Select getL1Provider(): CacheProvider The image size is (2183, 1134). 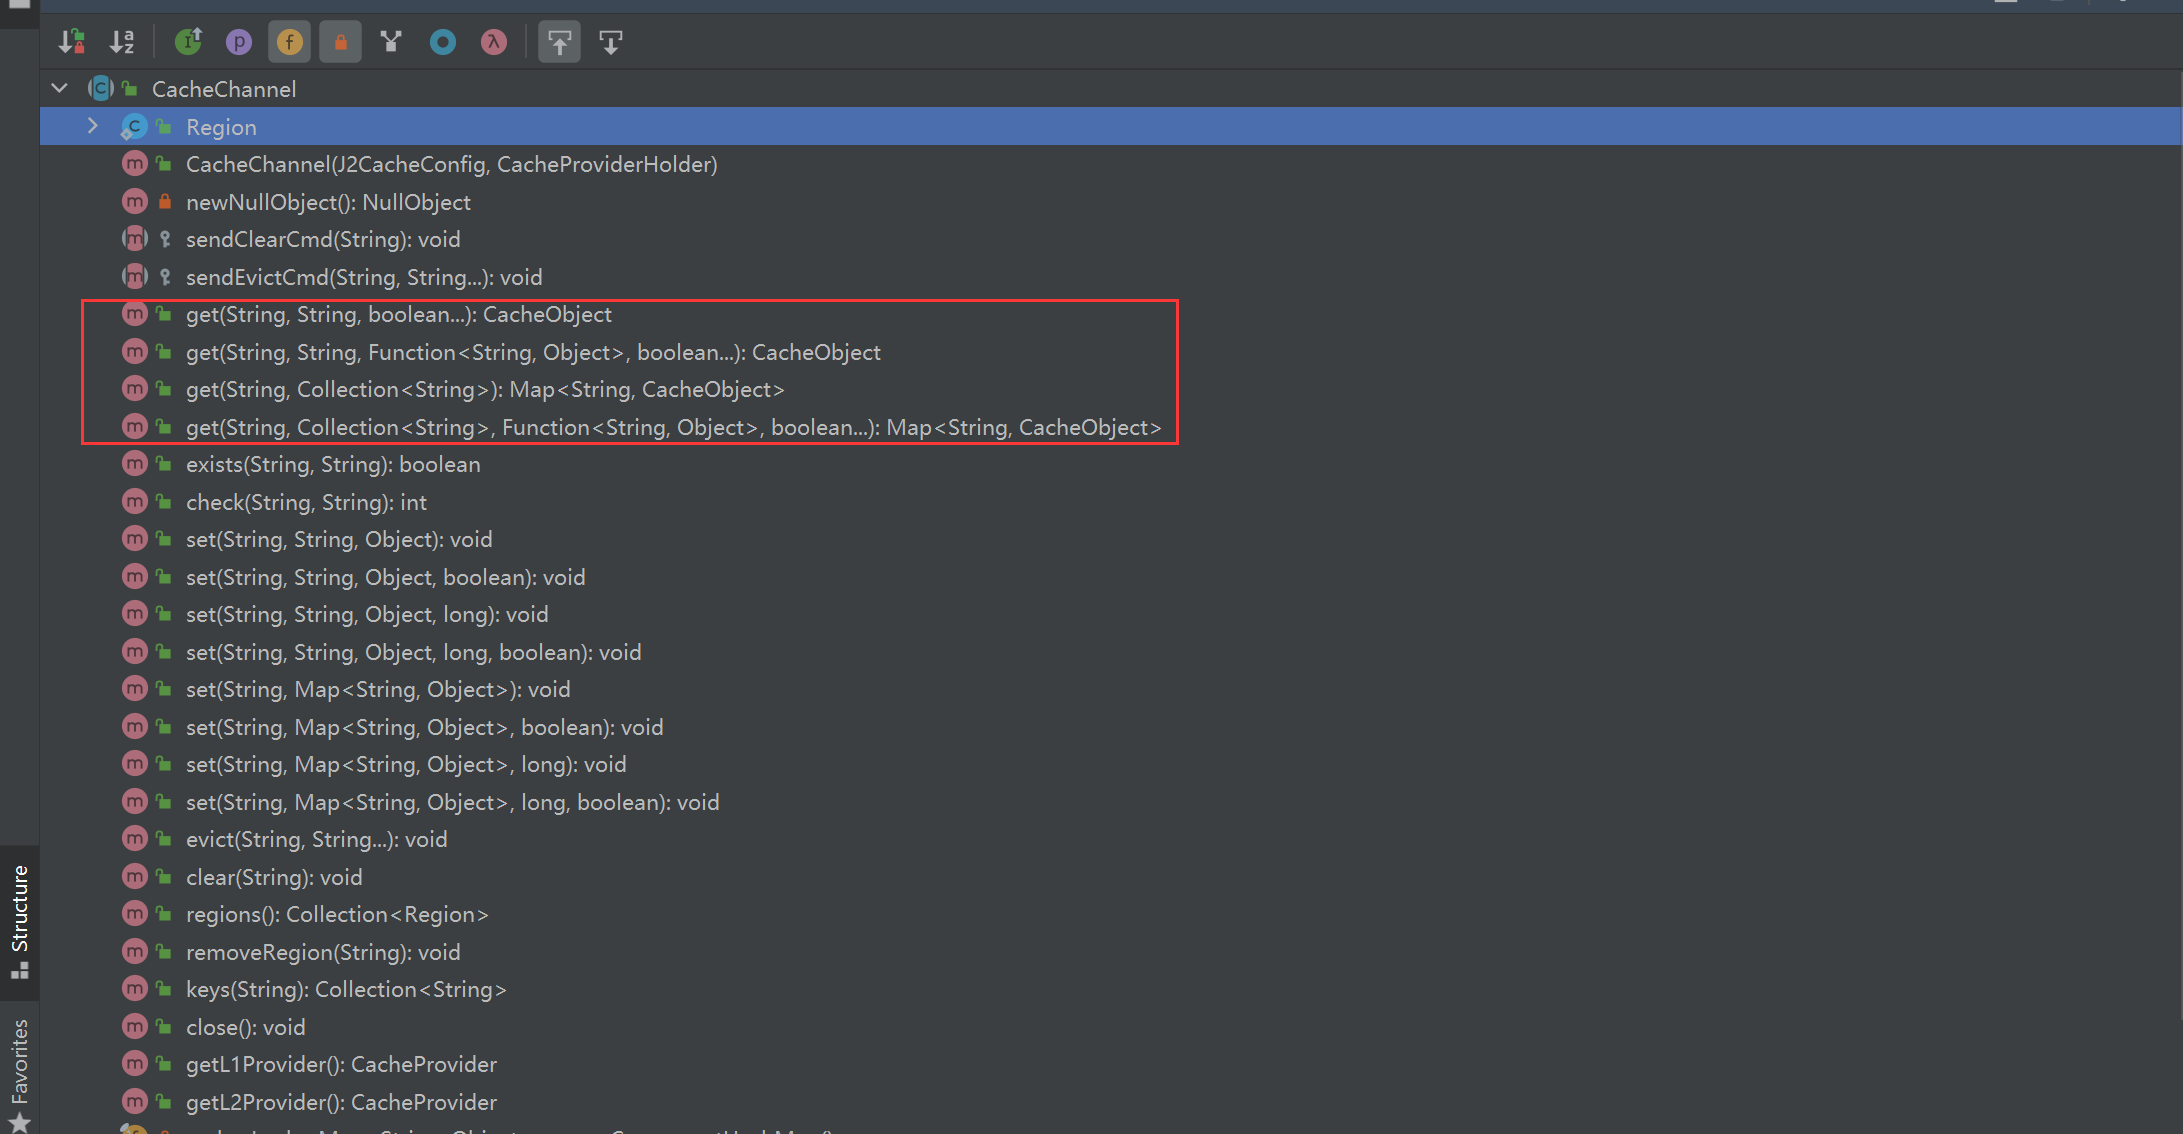click(x=341, y=1064)
